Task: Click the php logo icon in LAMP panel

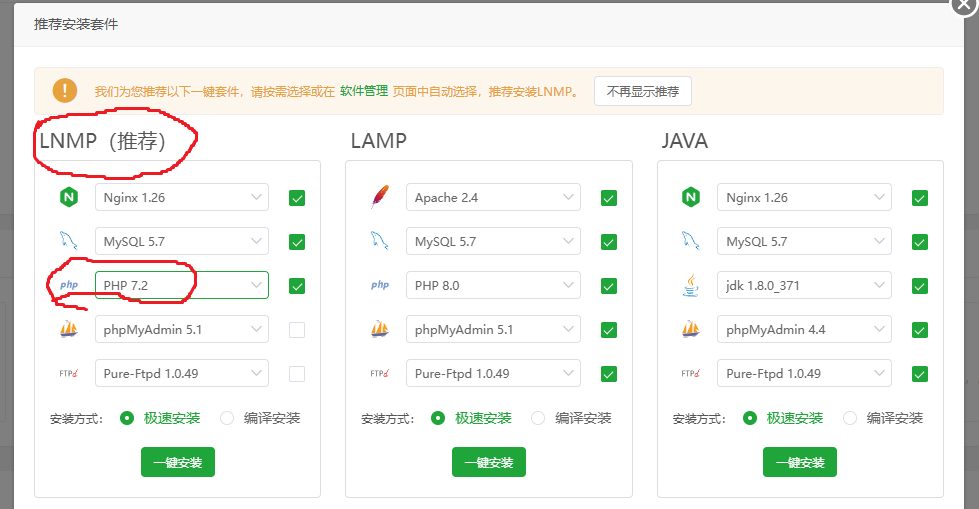Action: [x=380, y=285]
